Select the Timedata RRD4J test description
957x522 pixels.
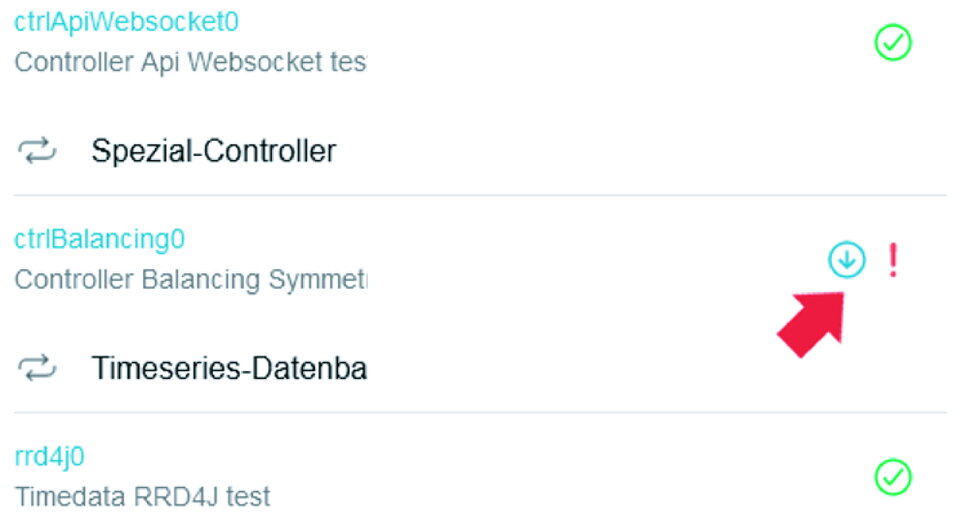pyautogui.click(x=142, y=496)
